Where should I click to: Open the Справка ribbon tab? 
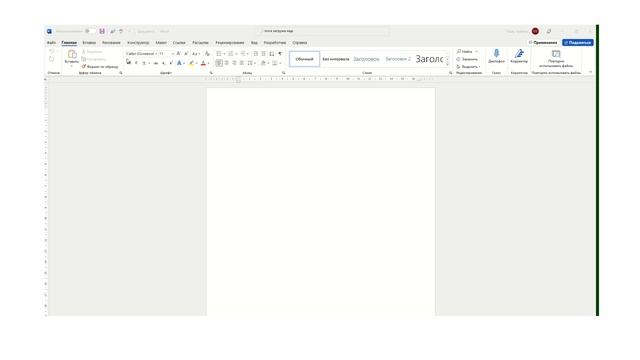(300, 42)
